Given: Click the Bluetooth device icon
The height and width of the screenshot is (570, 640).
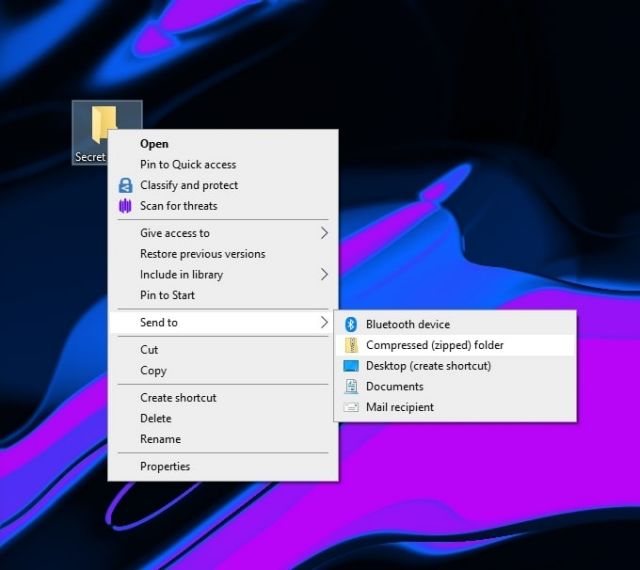Looking at the screenshot, I should (351, 324).
